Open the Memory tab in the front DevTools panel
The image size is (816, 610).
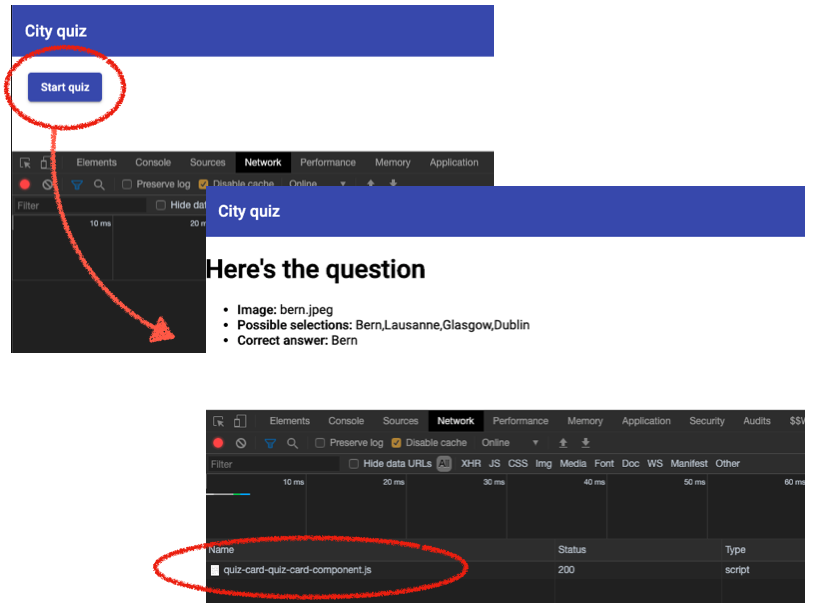pyautogui.click(x=585, y=421)
